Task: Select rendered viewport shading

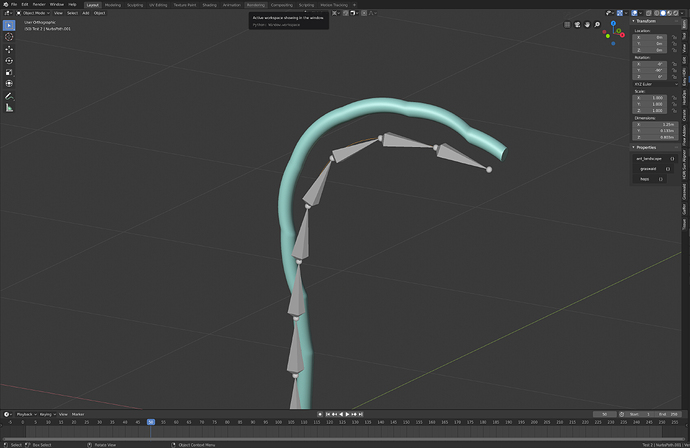Action: tap(675, 13)
